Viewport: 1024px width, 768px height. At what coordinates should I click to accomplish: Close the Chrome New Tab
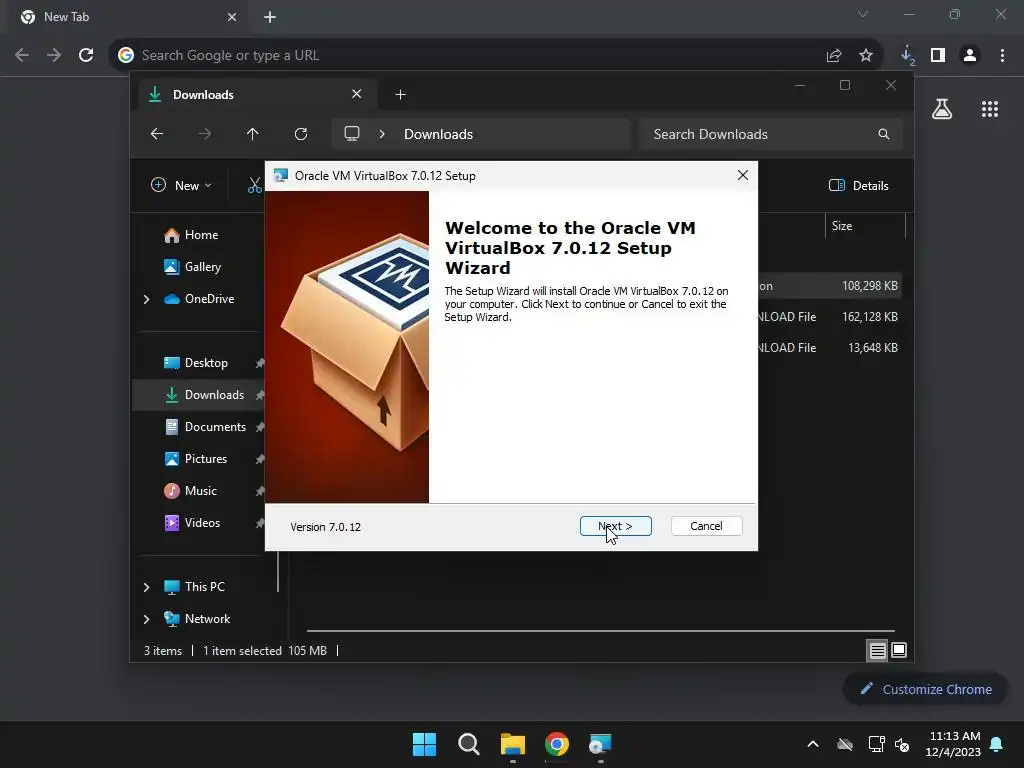pyautogui.click(x=232, y=17)
